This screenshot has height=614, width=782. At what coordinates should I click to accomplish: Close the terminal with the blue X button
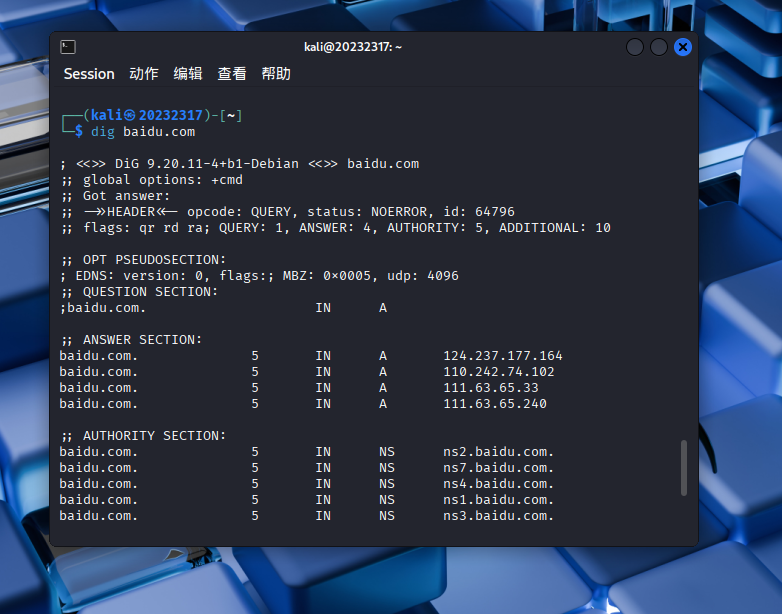click(683, 47)
